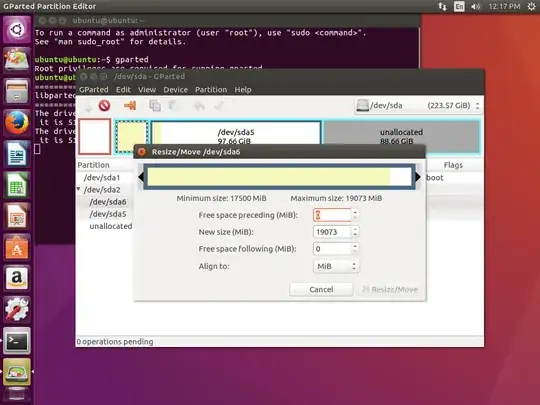The height and width of the screenshot is (405, 540).
Task: Click the Flags column header
Action: 453,165
